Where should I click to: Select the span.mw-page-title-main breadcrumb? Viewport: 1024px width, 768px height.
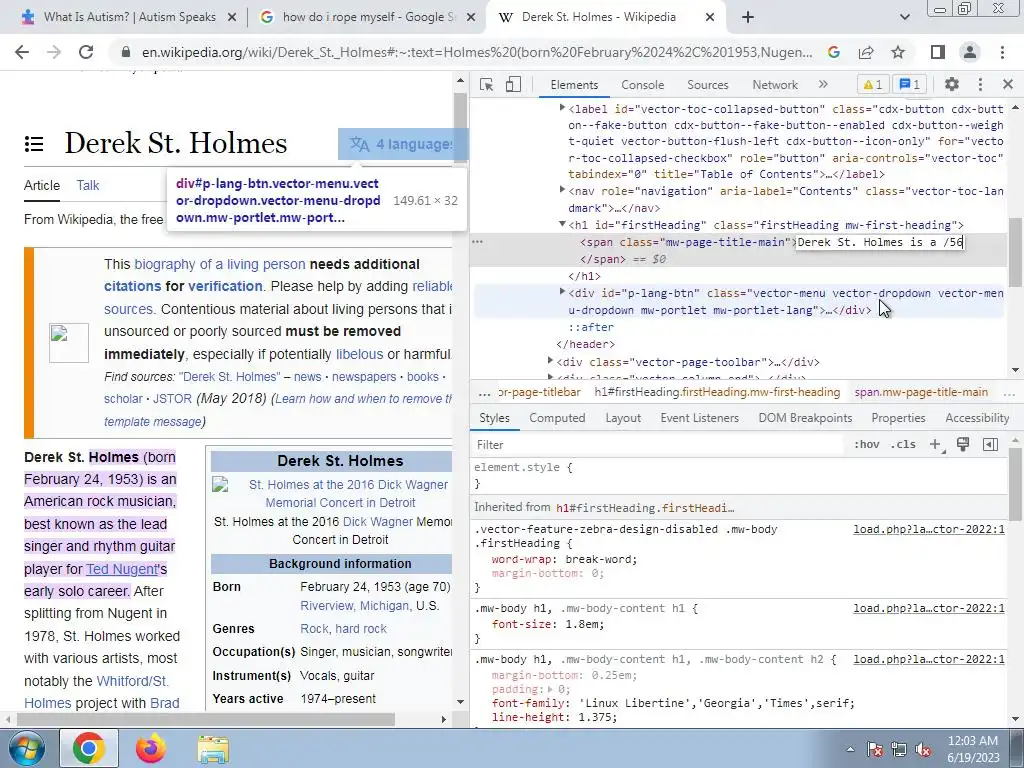click(921, 392)
